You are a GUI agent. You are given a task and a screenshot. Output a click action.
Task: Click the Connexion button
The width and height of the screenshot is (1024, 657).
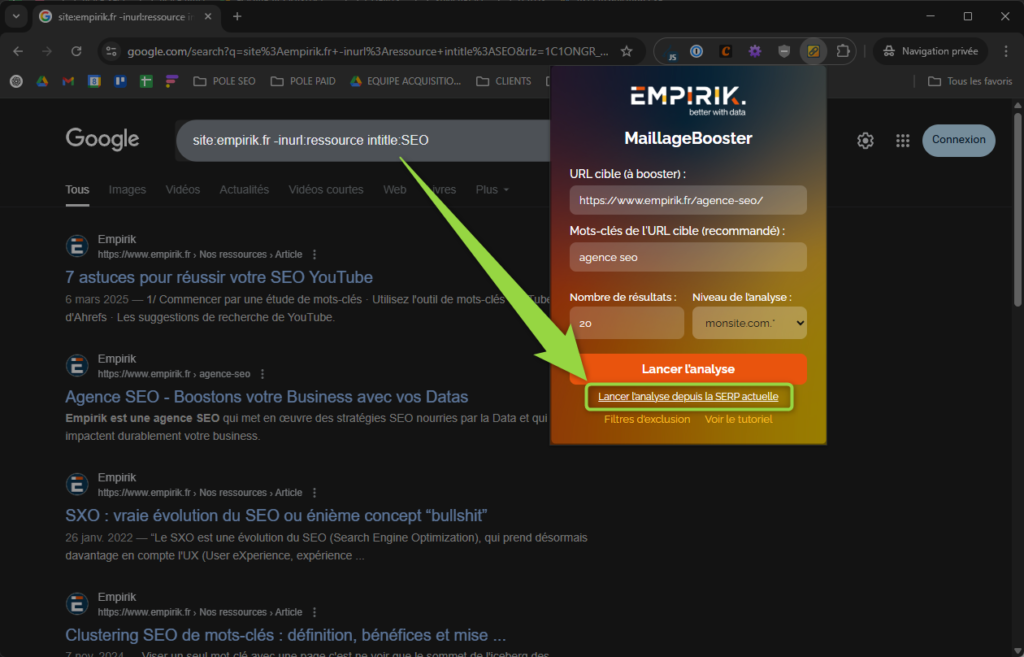[x=959, y=140]
